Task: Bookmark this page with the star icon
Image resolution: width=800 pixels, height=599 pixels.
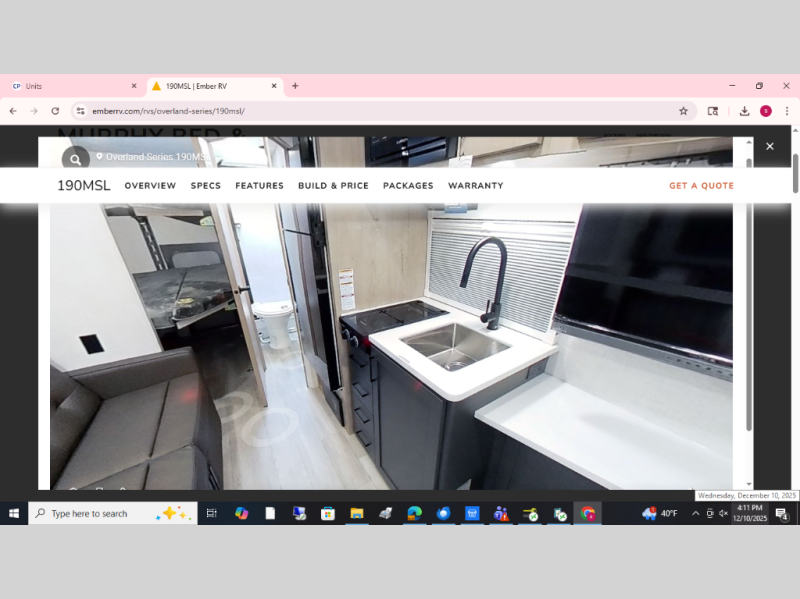Action: [683, 111]
